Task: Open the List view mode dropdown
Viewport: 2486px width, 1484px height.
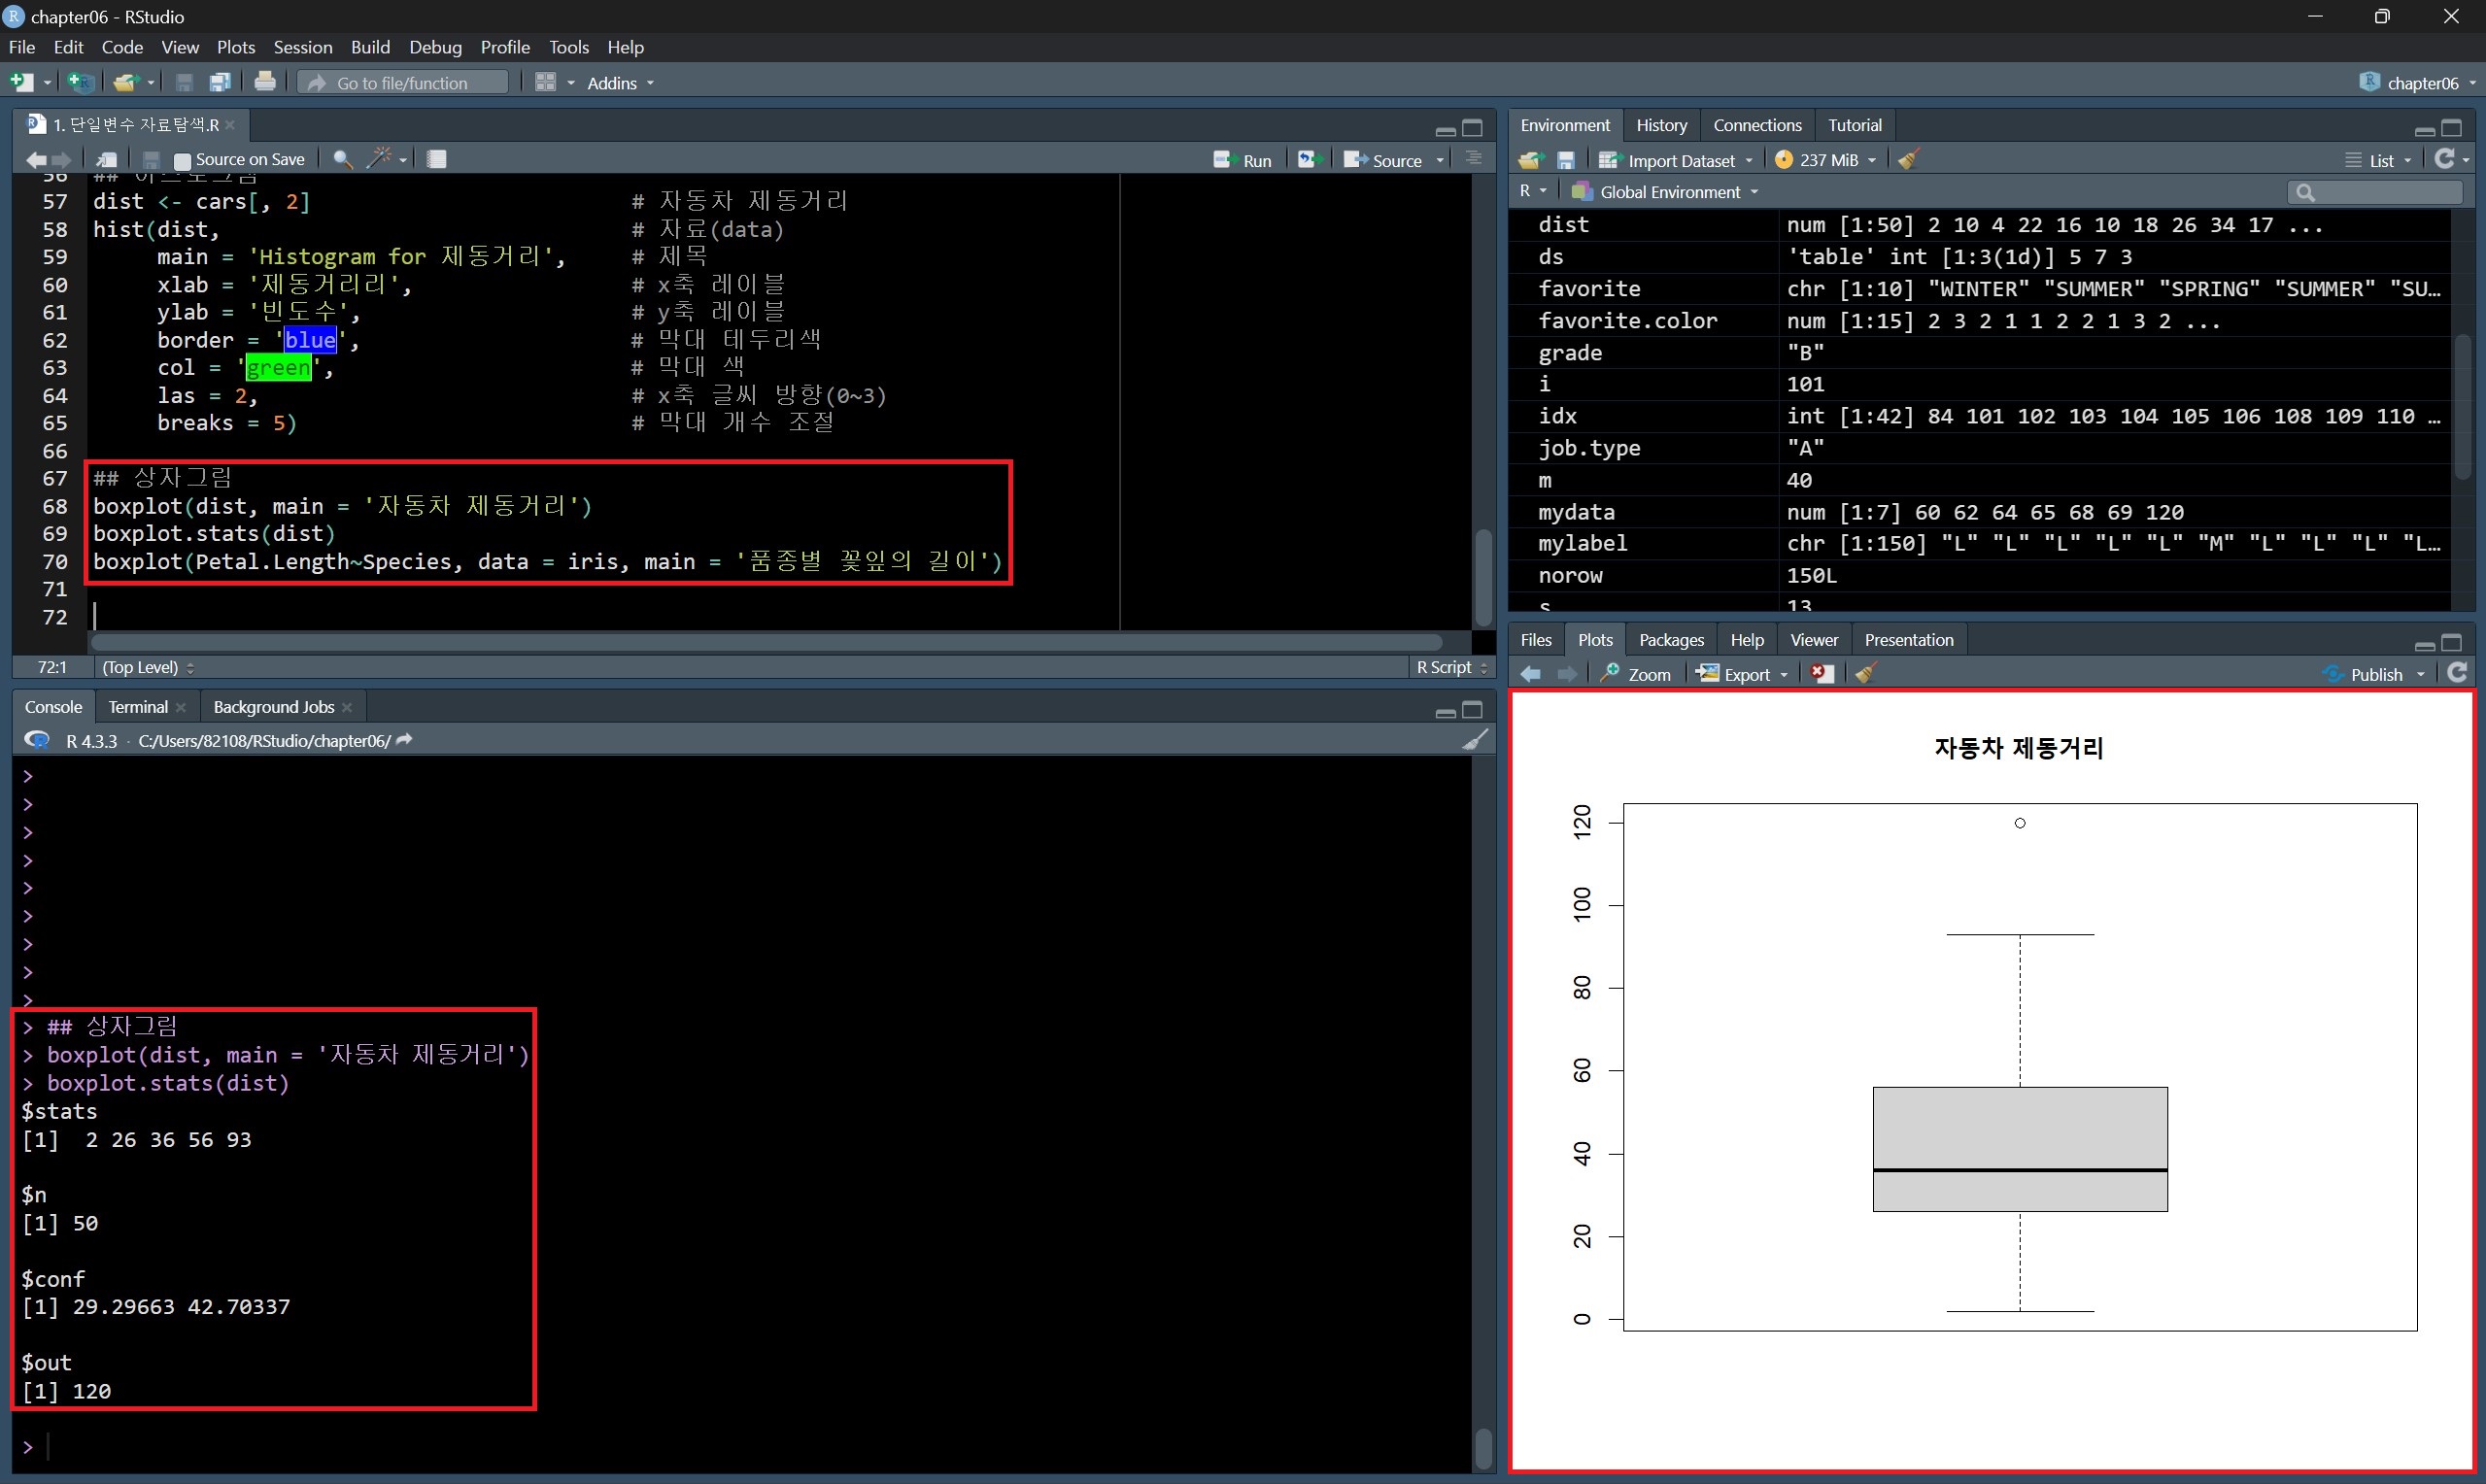Action: [2380, 160]
